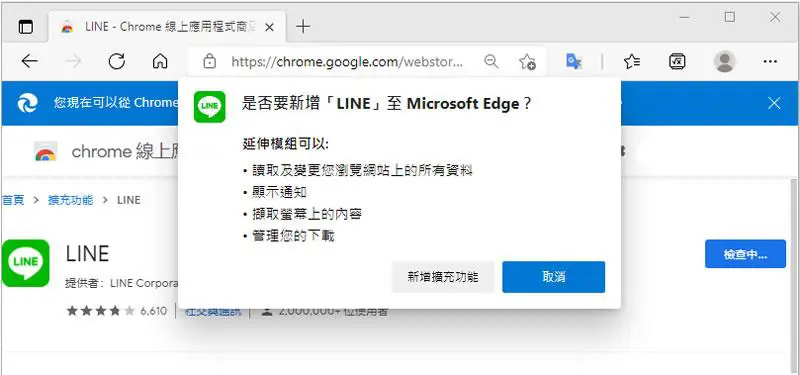Click 首頁 breadcrumb link
800x375 pixels.
point(12,200)
